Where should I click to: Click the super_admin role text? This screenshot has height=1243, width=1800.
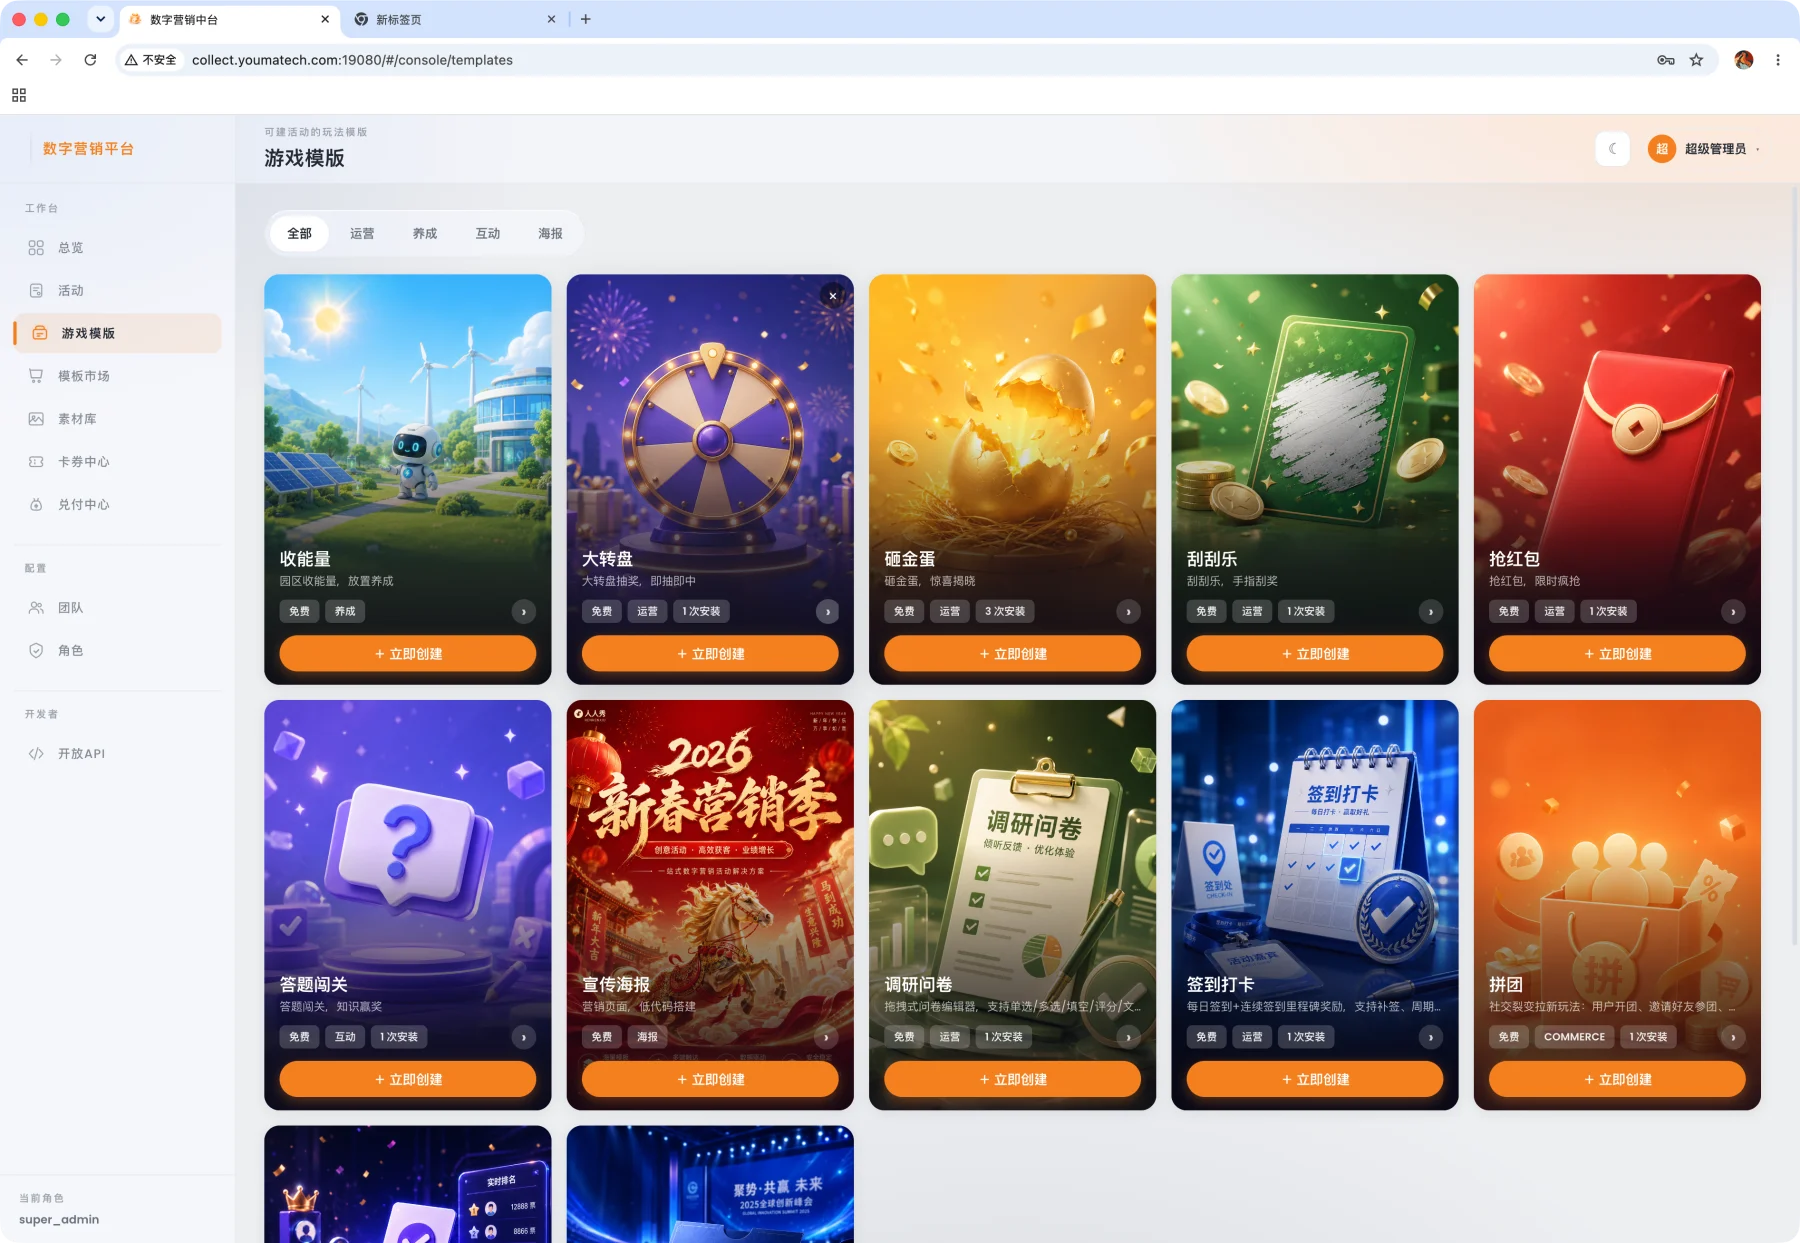[59, 1220]
